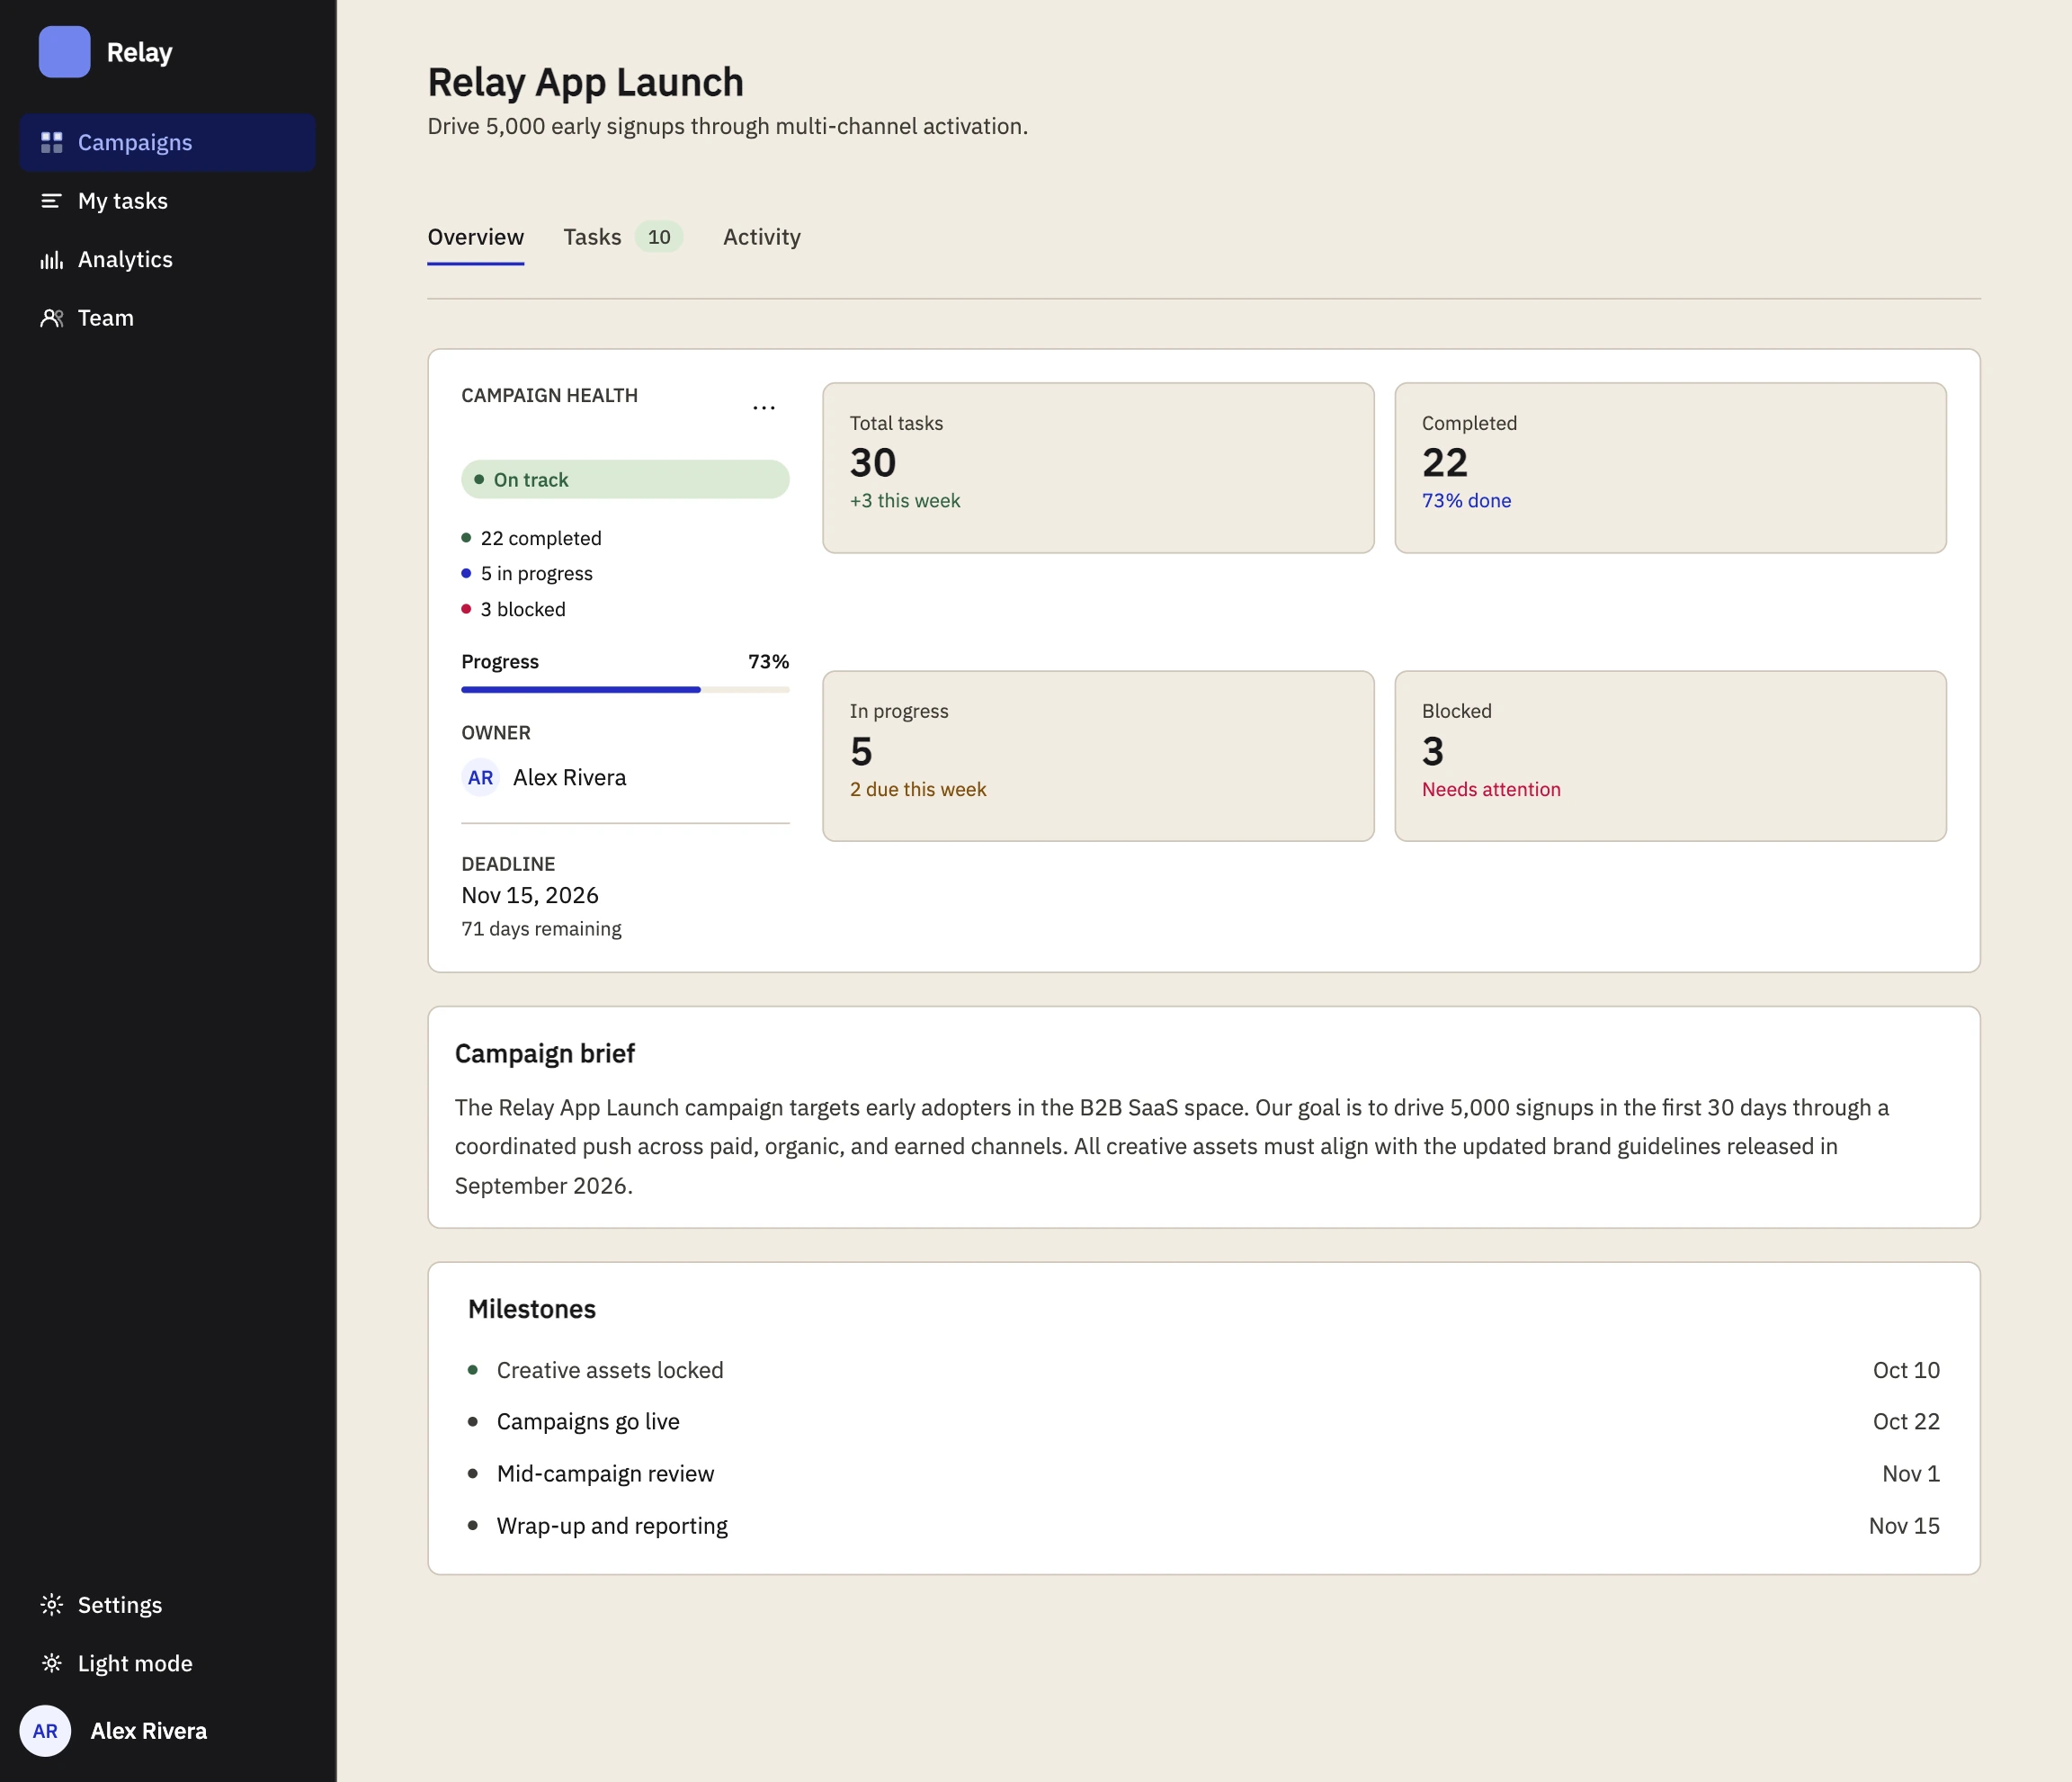Click the On track status pill

pyautogui.click(x=625, y=480)
